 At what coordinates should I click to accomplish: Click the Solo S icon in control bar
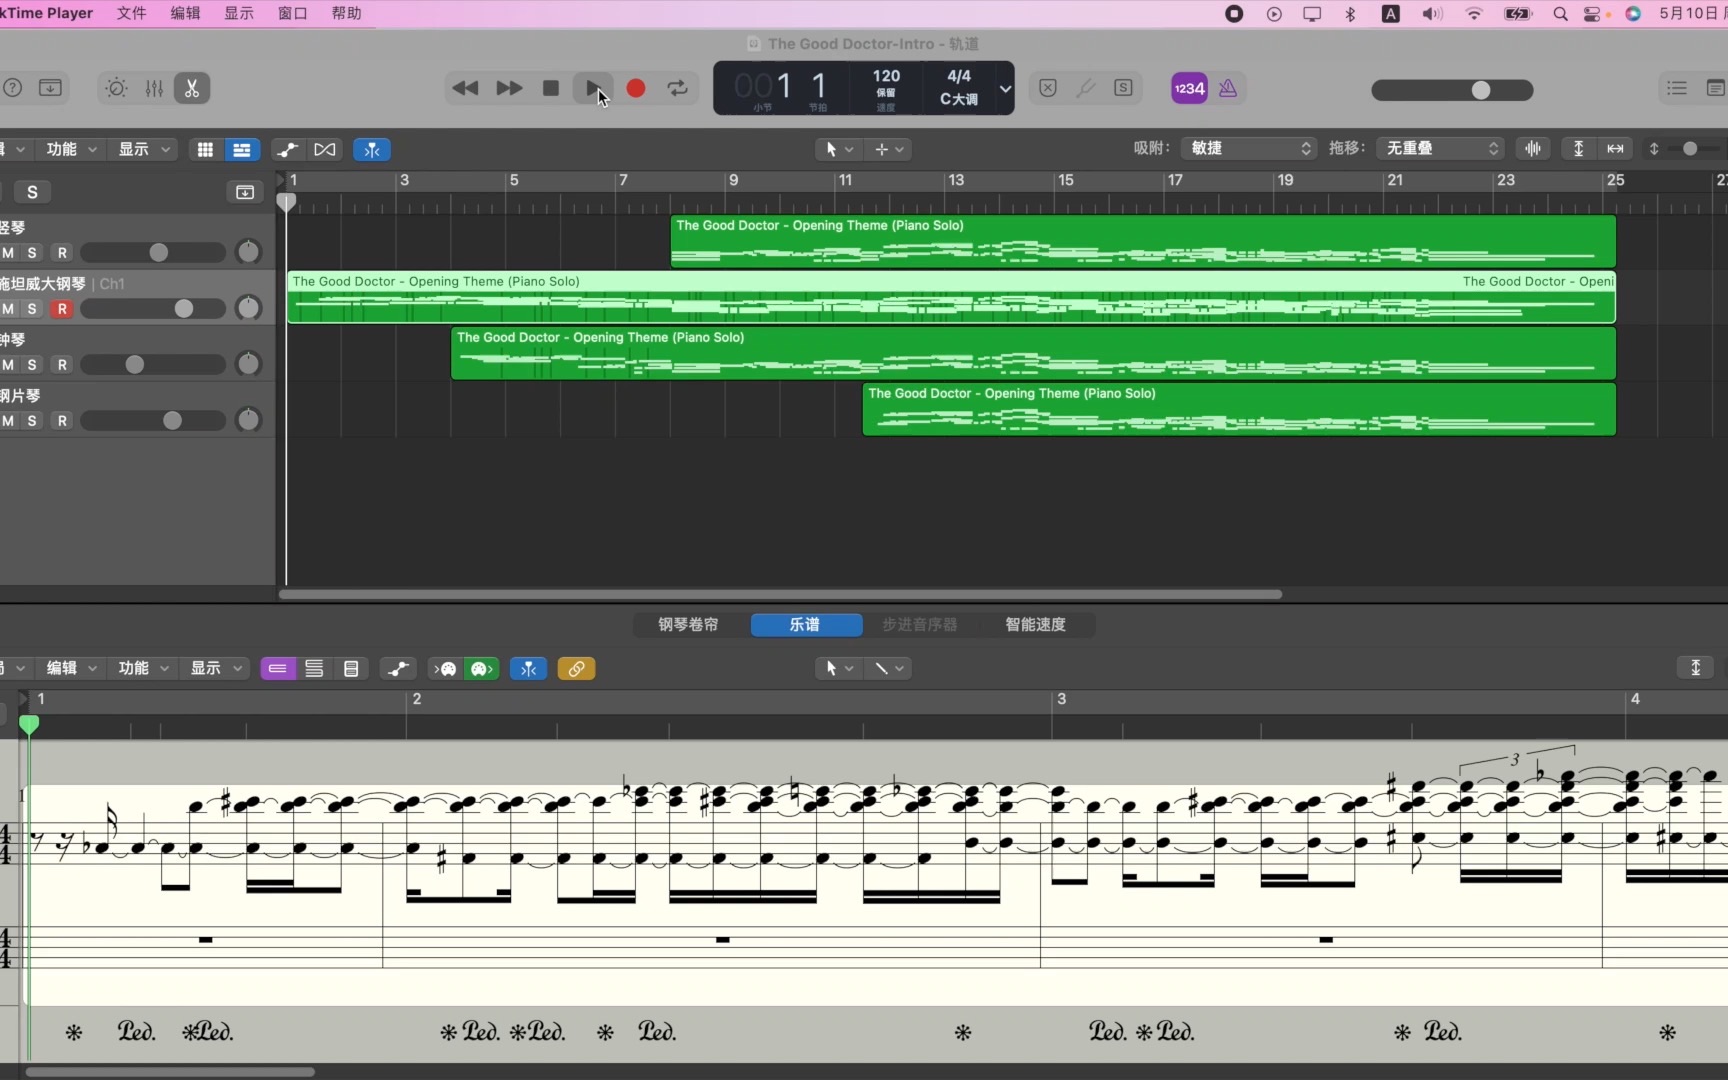pos(1124,88)
